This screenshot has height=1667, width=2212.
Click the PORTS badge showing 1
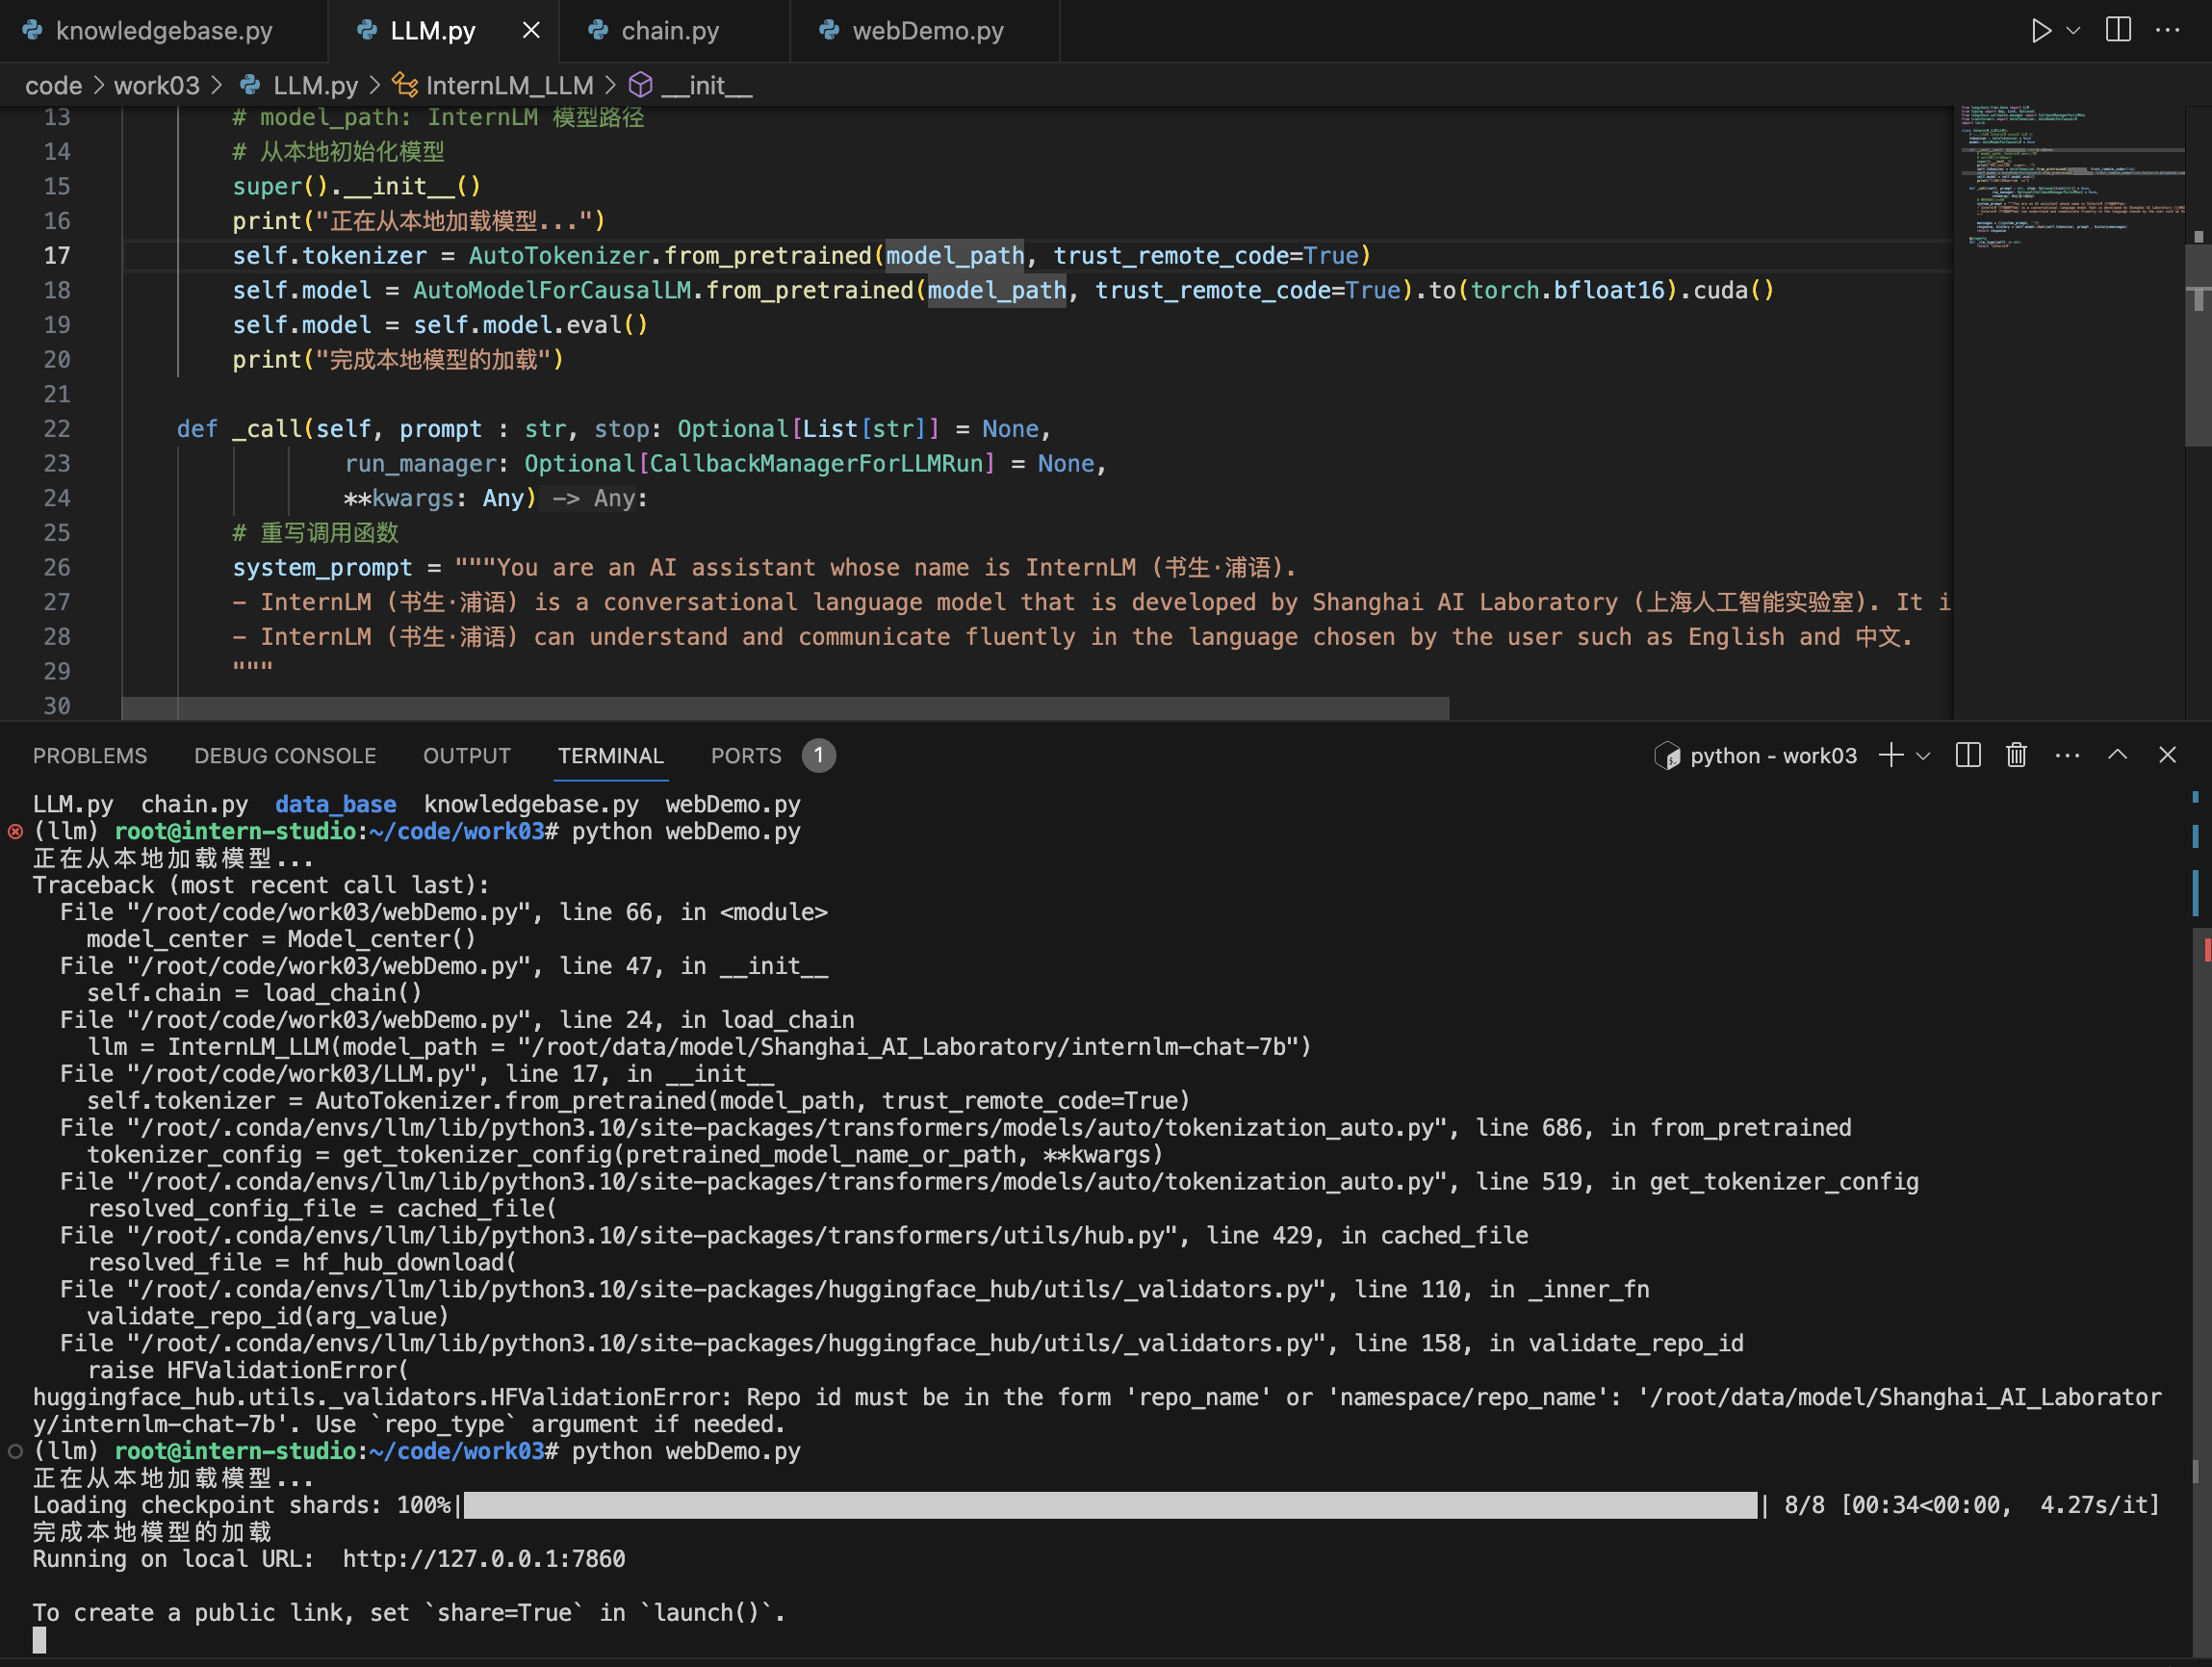point(818,755)
